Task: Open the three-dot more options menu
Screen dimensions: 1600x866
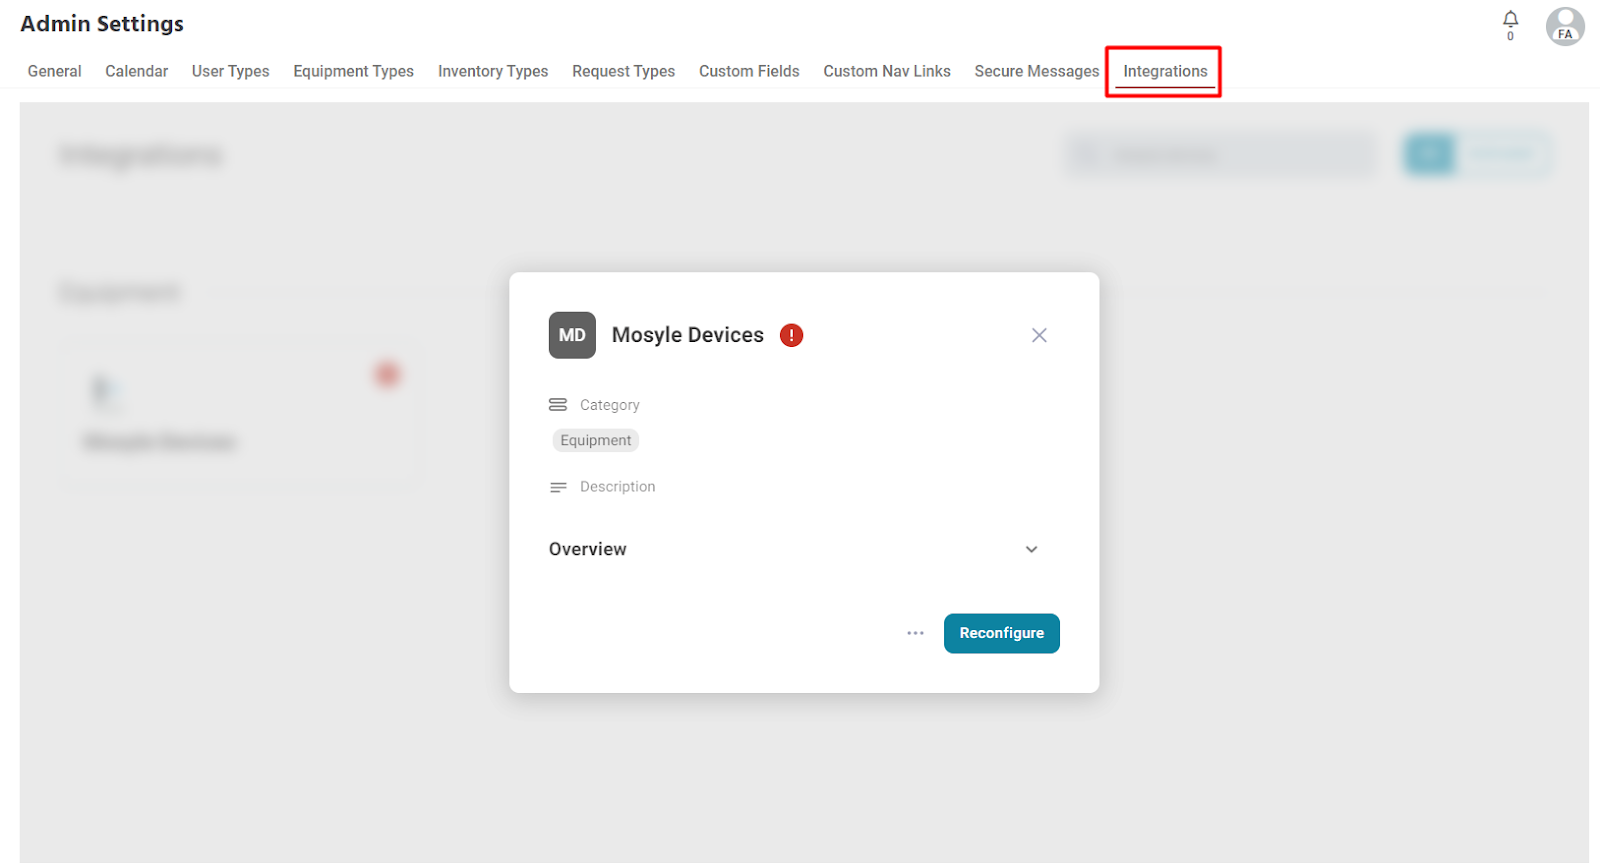Action: pyautogui.click(x=915, y=633)
